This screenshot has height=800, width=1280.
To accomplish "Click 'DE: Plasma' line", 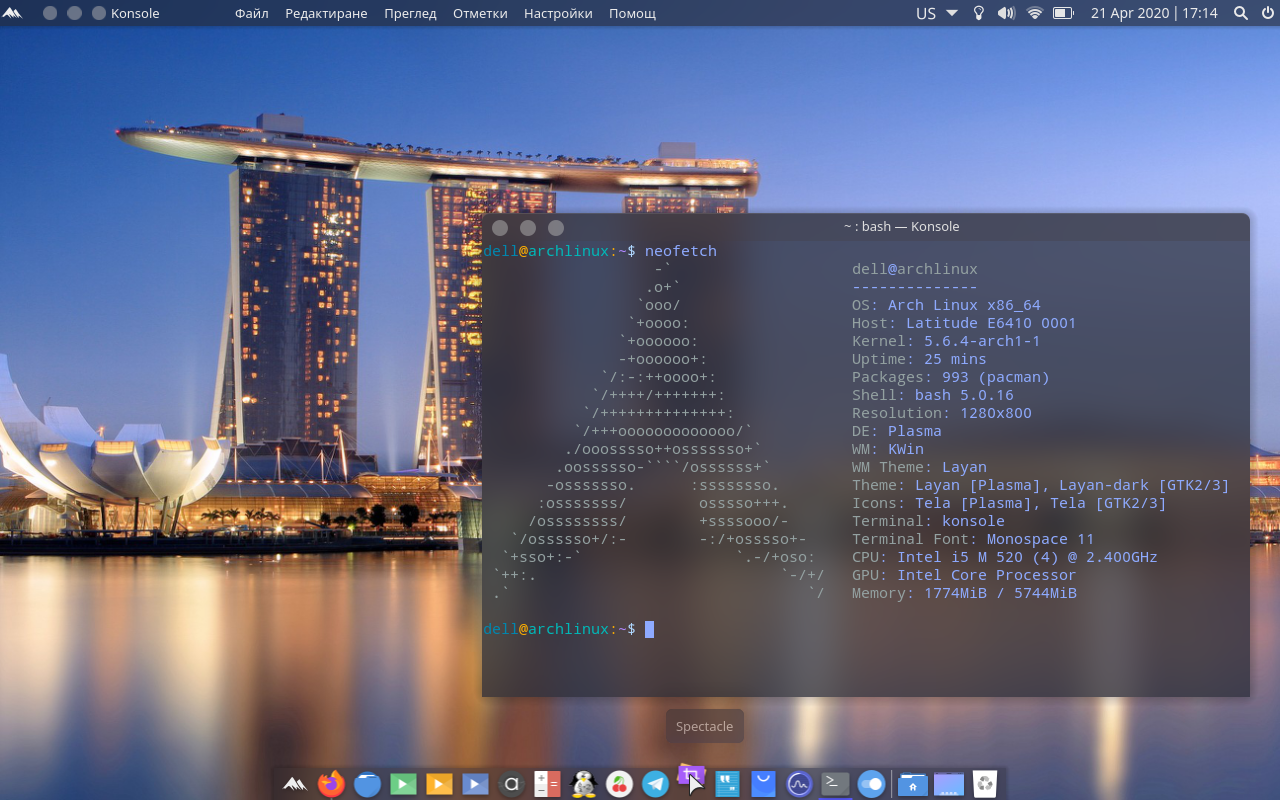I will pyautogui.click(x=897, y=431).
